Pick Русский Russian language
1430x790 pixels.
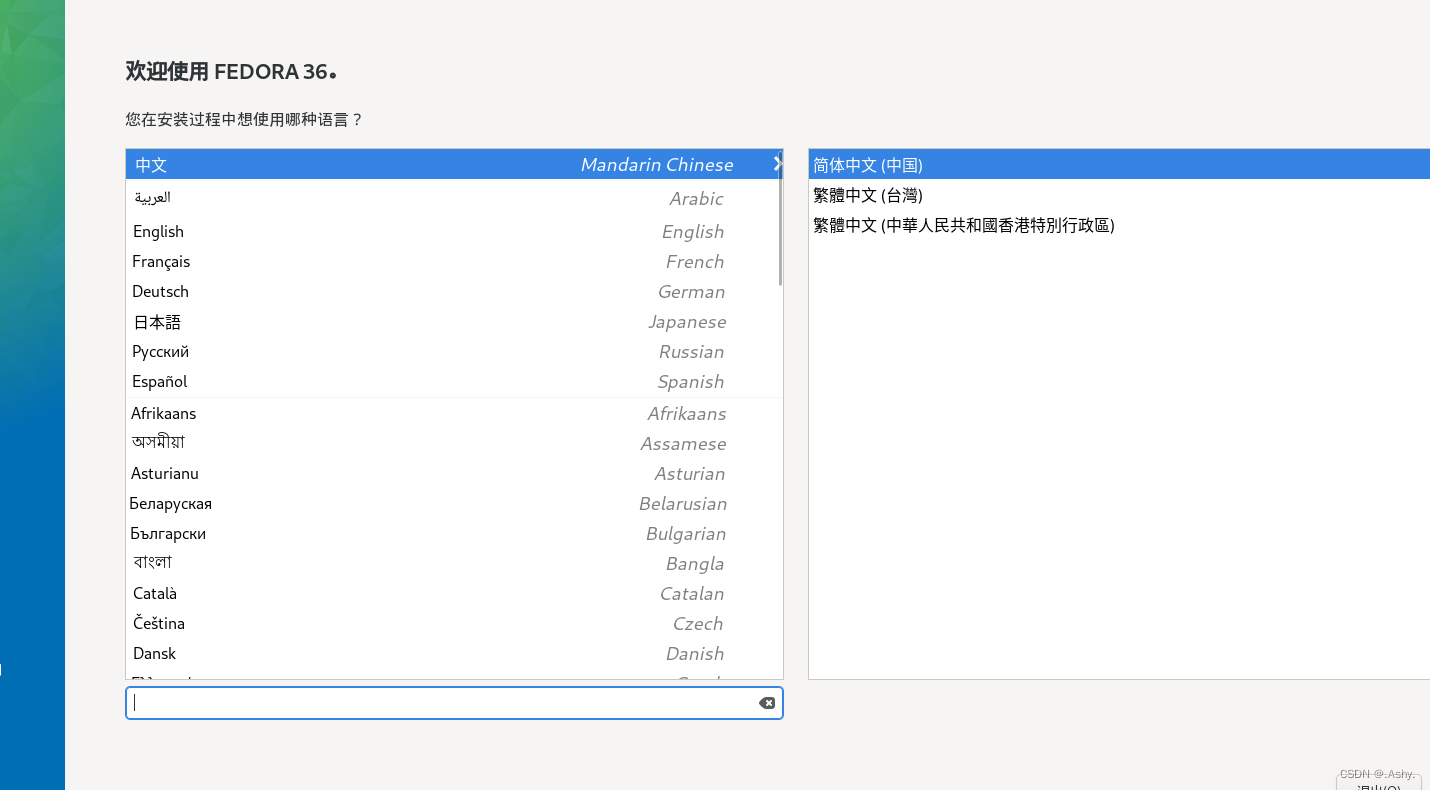point(454,351)
